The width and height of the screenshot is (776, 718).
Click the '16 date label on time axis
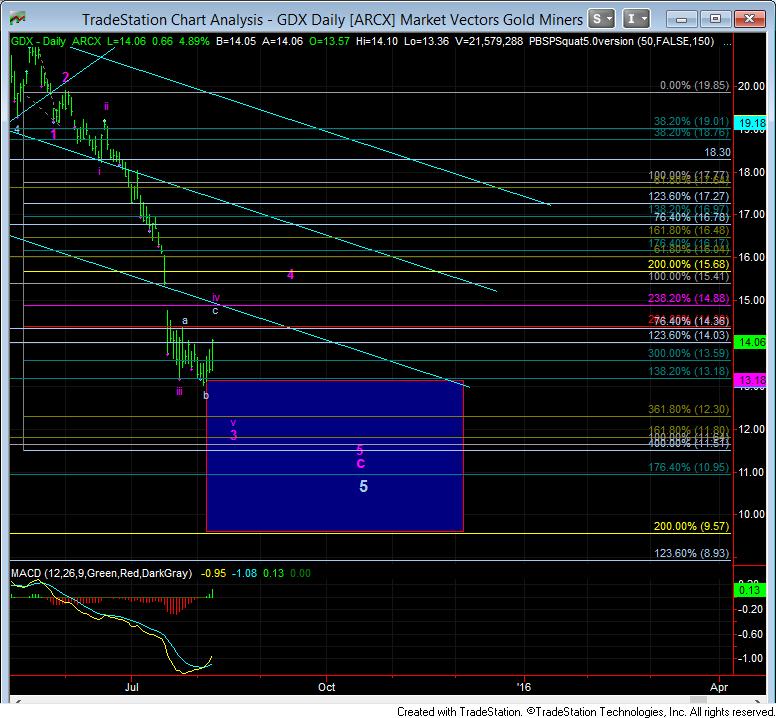point(523,687)
